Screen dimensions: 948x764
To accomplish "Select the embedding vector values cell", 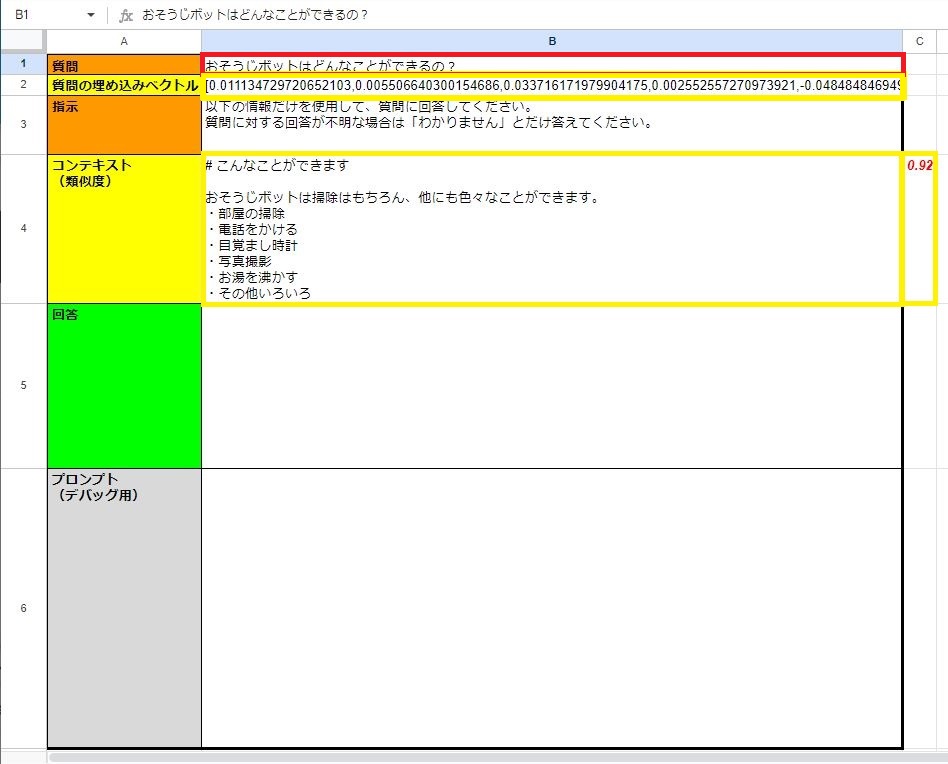I will (x=551, y=86).
